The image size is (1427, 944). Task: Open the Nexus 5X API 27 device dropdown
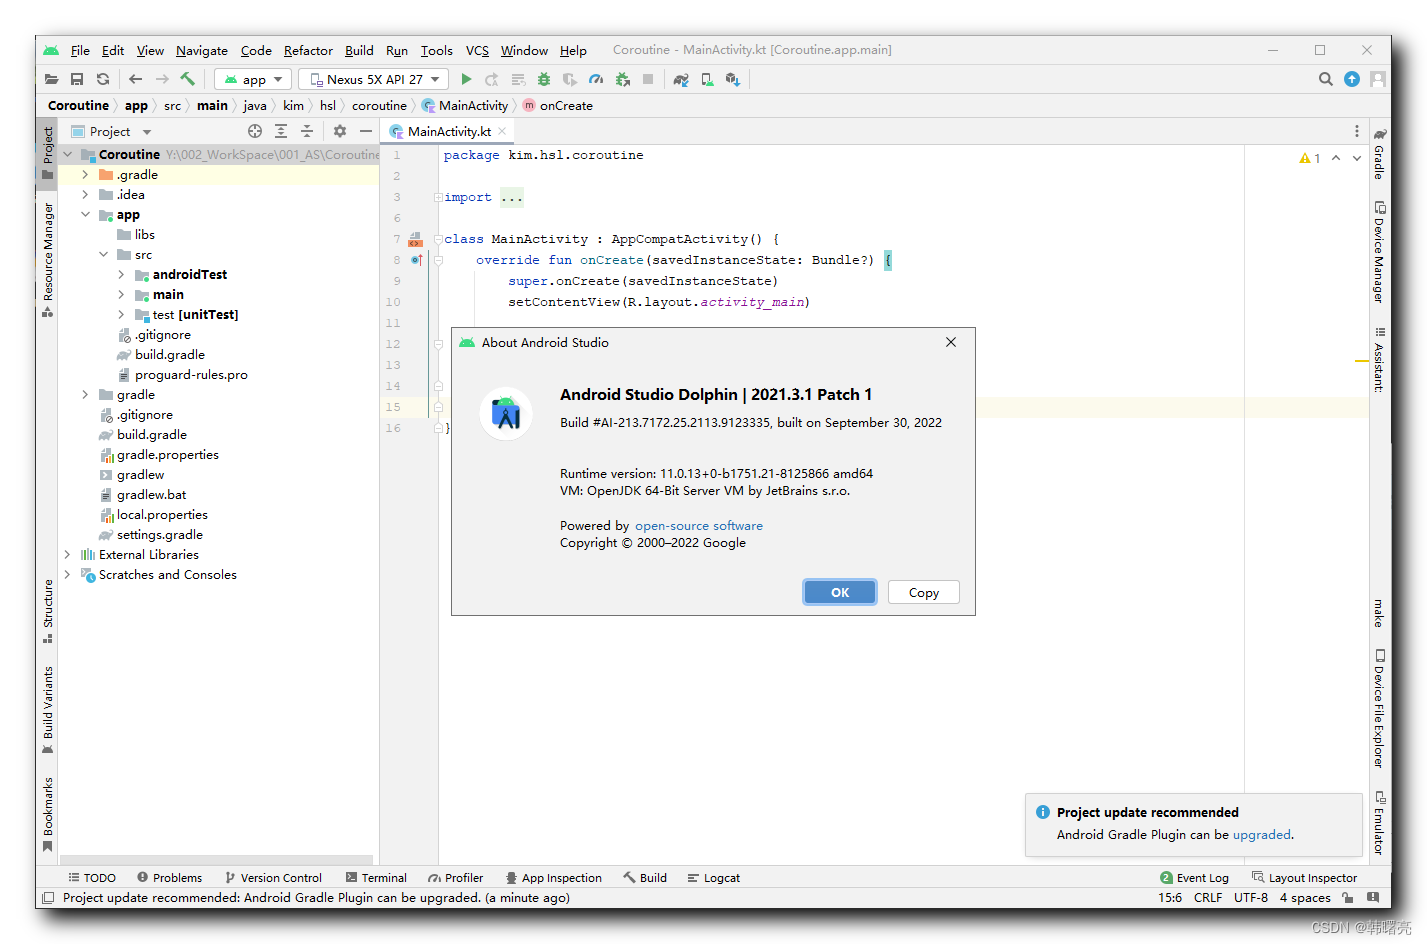(x=372, y=78)
